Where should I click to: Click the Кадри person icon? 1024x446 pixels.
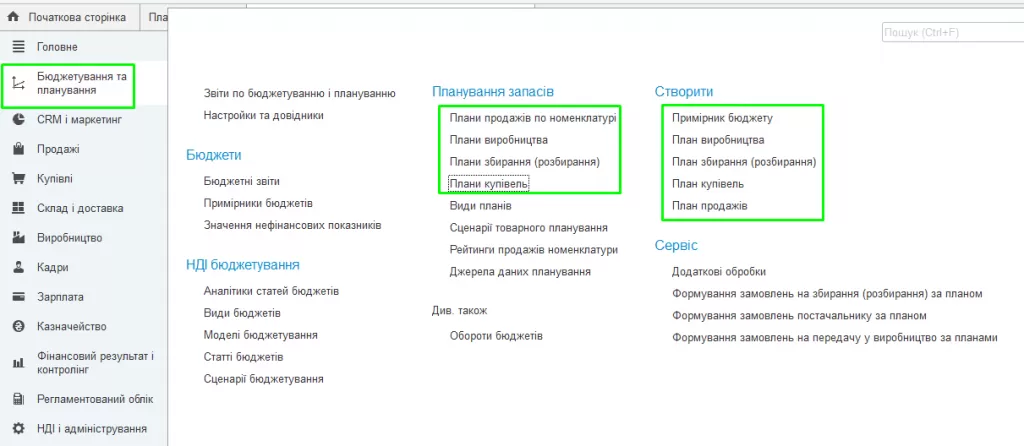point(19,267)
